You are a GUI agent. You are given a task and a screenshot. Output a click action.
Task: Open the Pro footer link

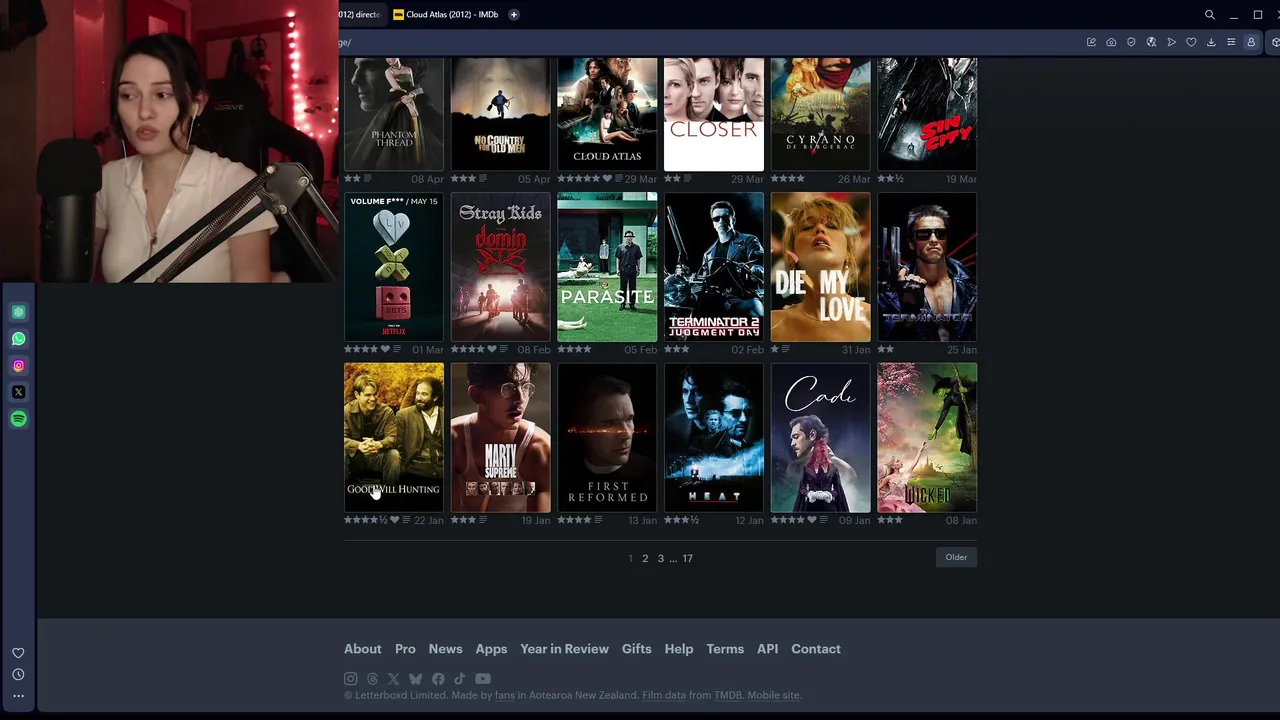pos(405,649)
